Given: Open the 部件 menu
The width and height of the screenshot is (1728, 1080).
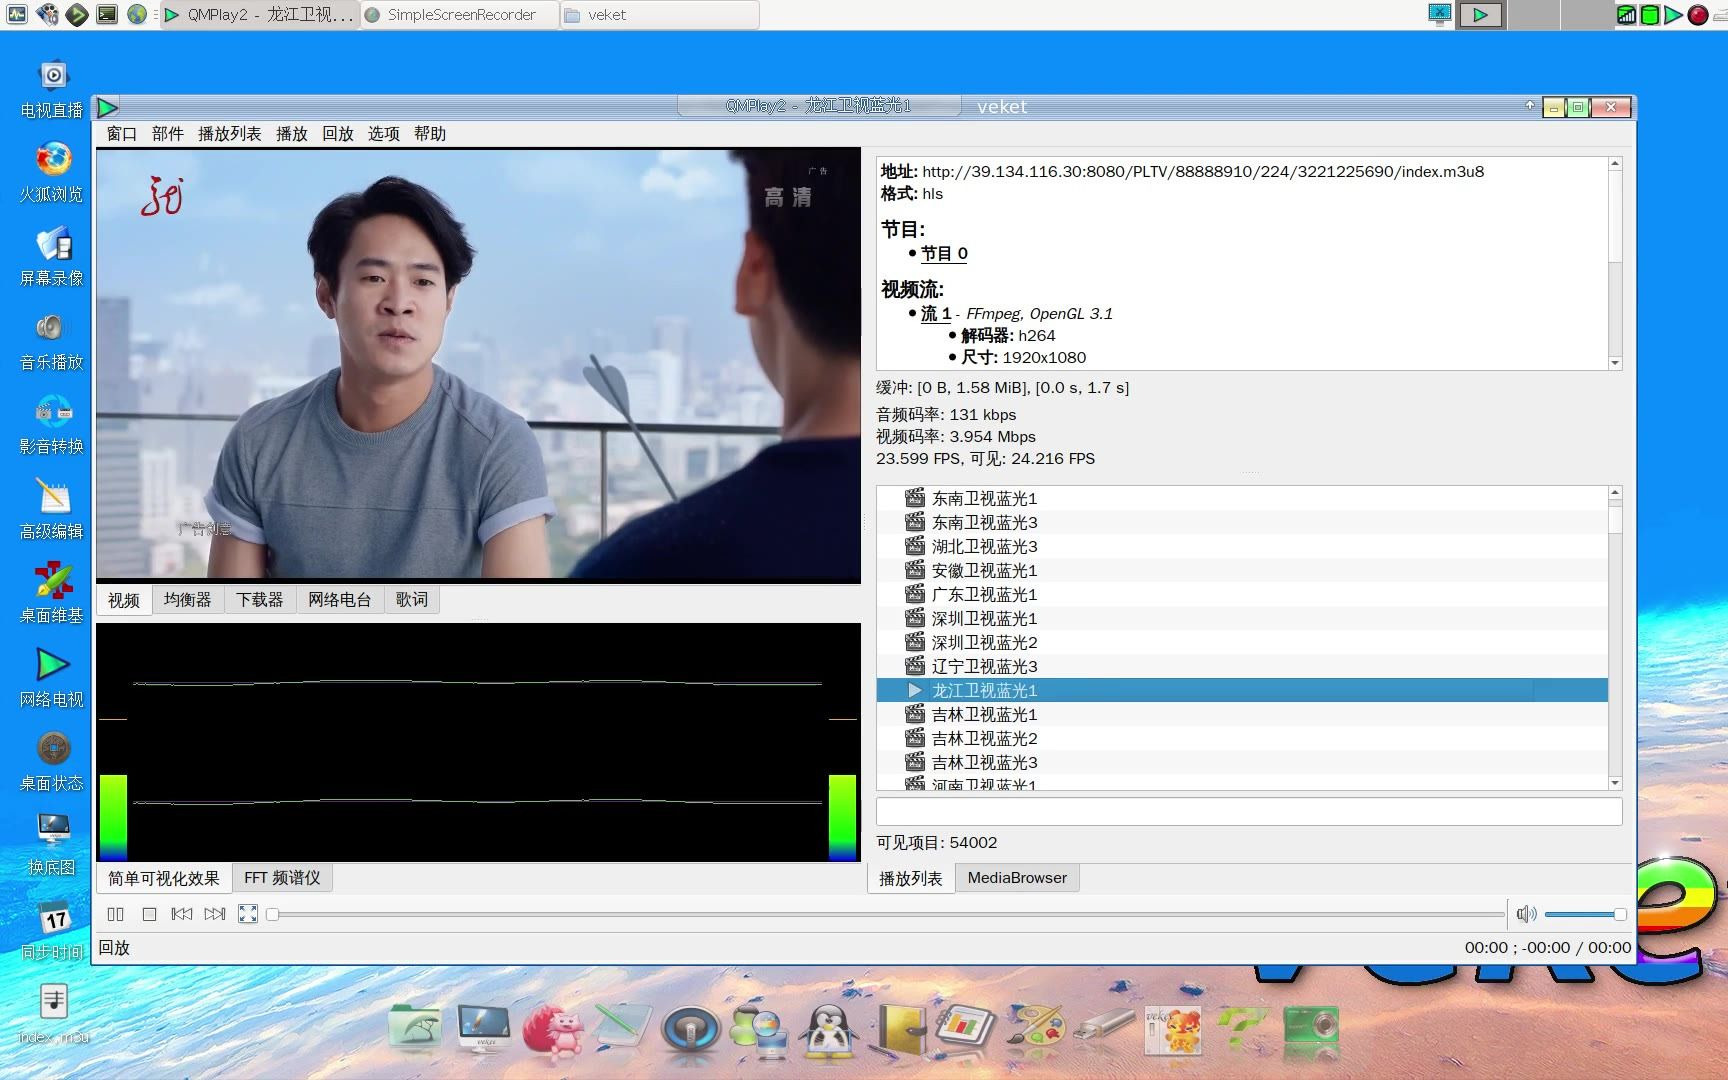Looking at the screenshot, I should click(x=167, y=134).
